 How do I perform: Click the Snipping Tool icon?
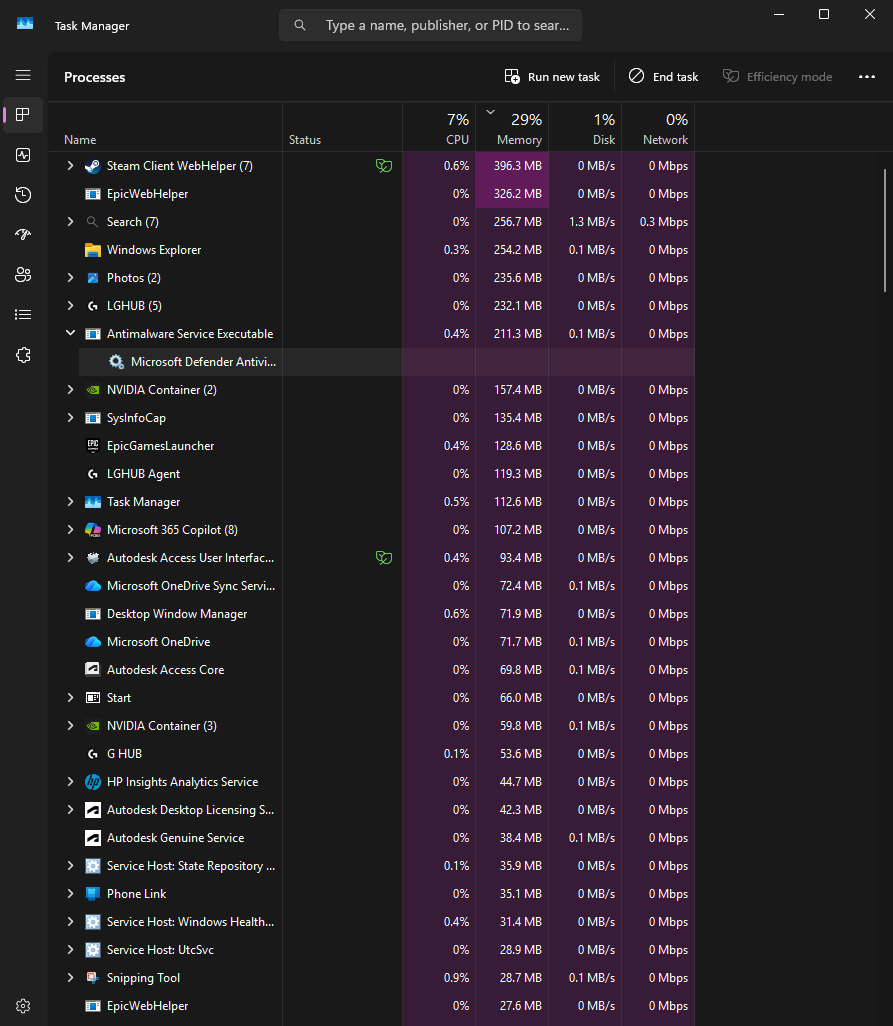(x=93, y=978)
